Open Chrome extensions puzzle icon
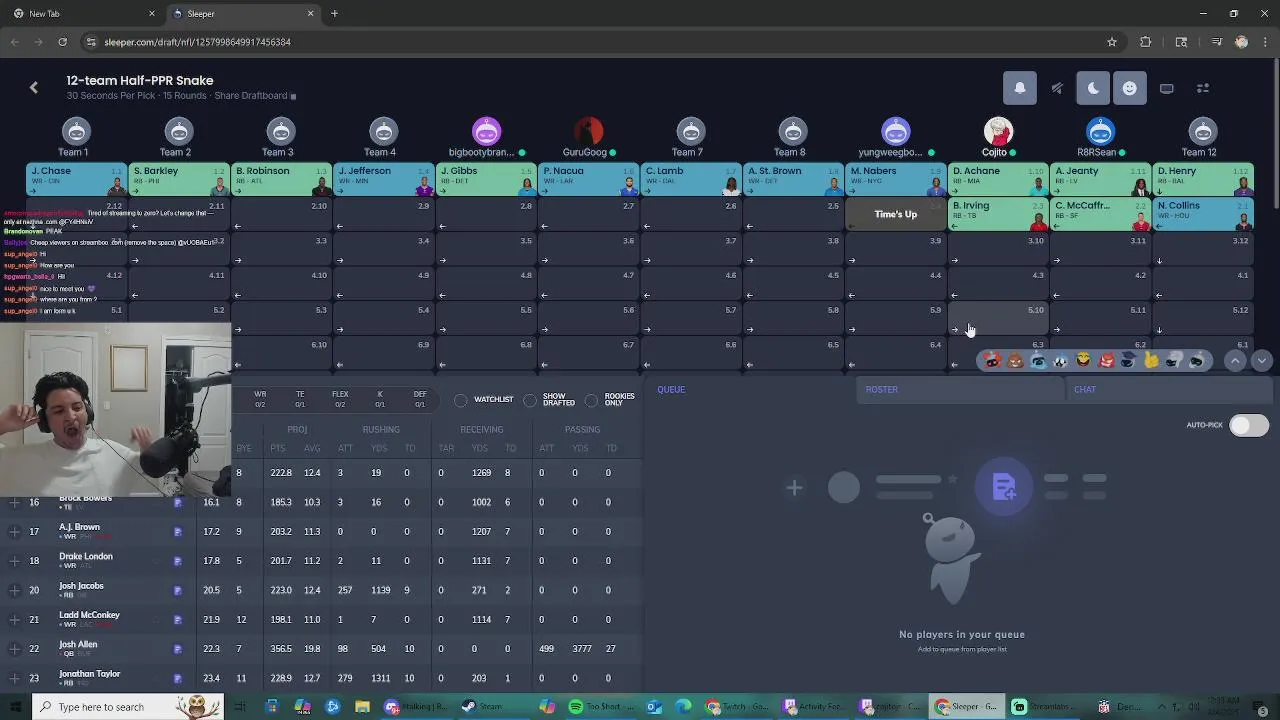 [1146, 42]
